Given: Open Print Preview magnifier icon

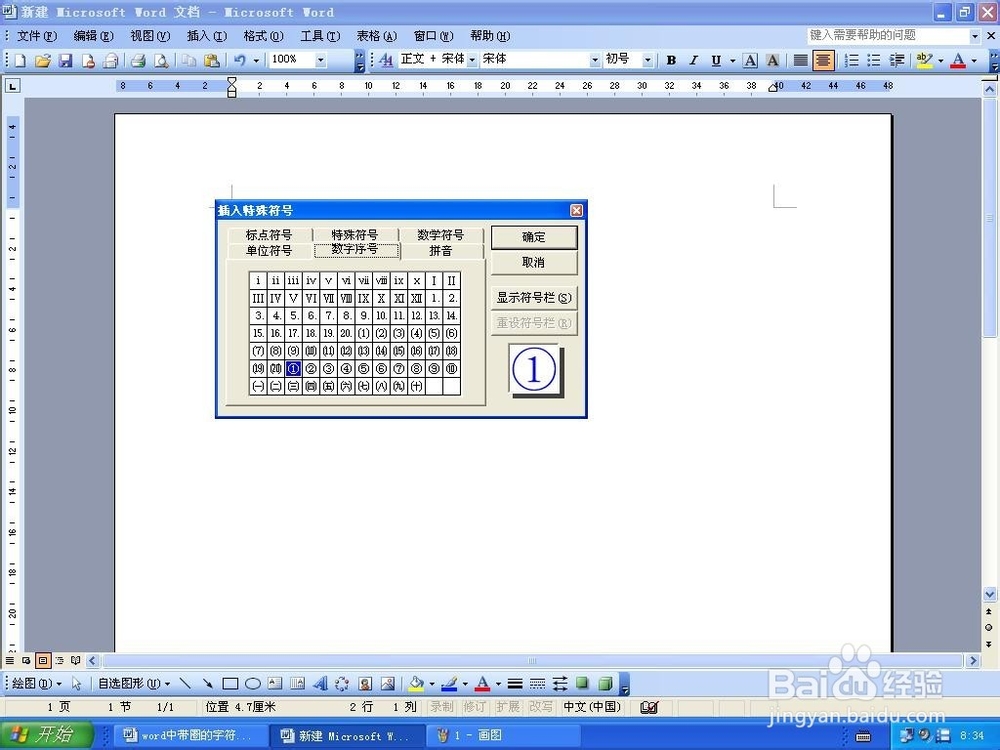Looking at the screenshot, I should click(161, 61).
